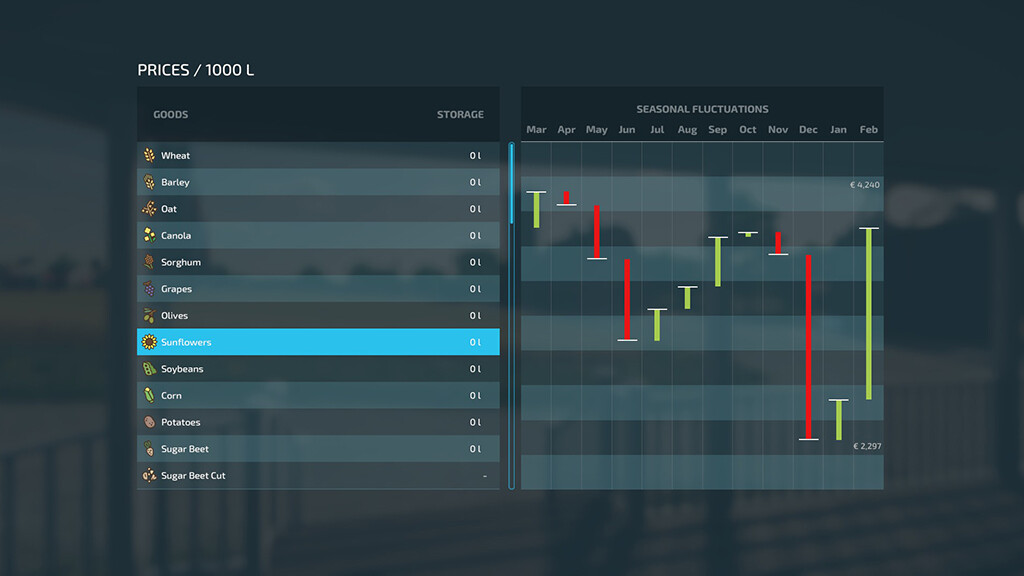Viewport: 1024px width, 576px height.
Task: Click the Olives icon
Action: click(x=149, y=316)
